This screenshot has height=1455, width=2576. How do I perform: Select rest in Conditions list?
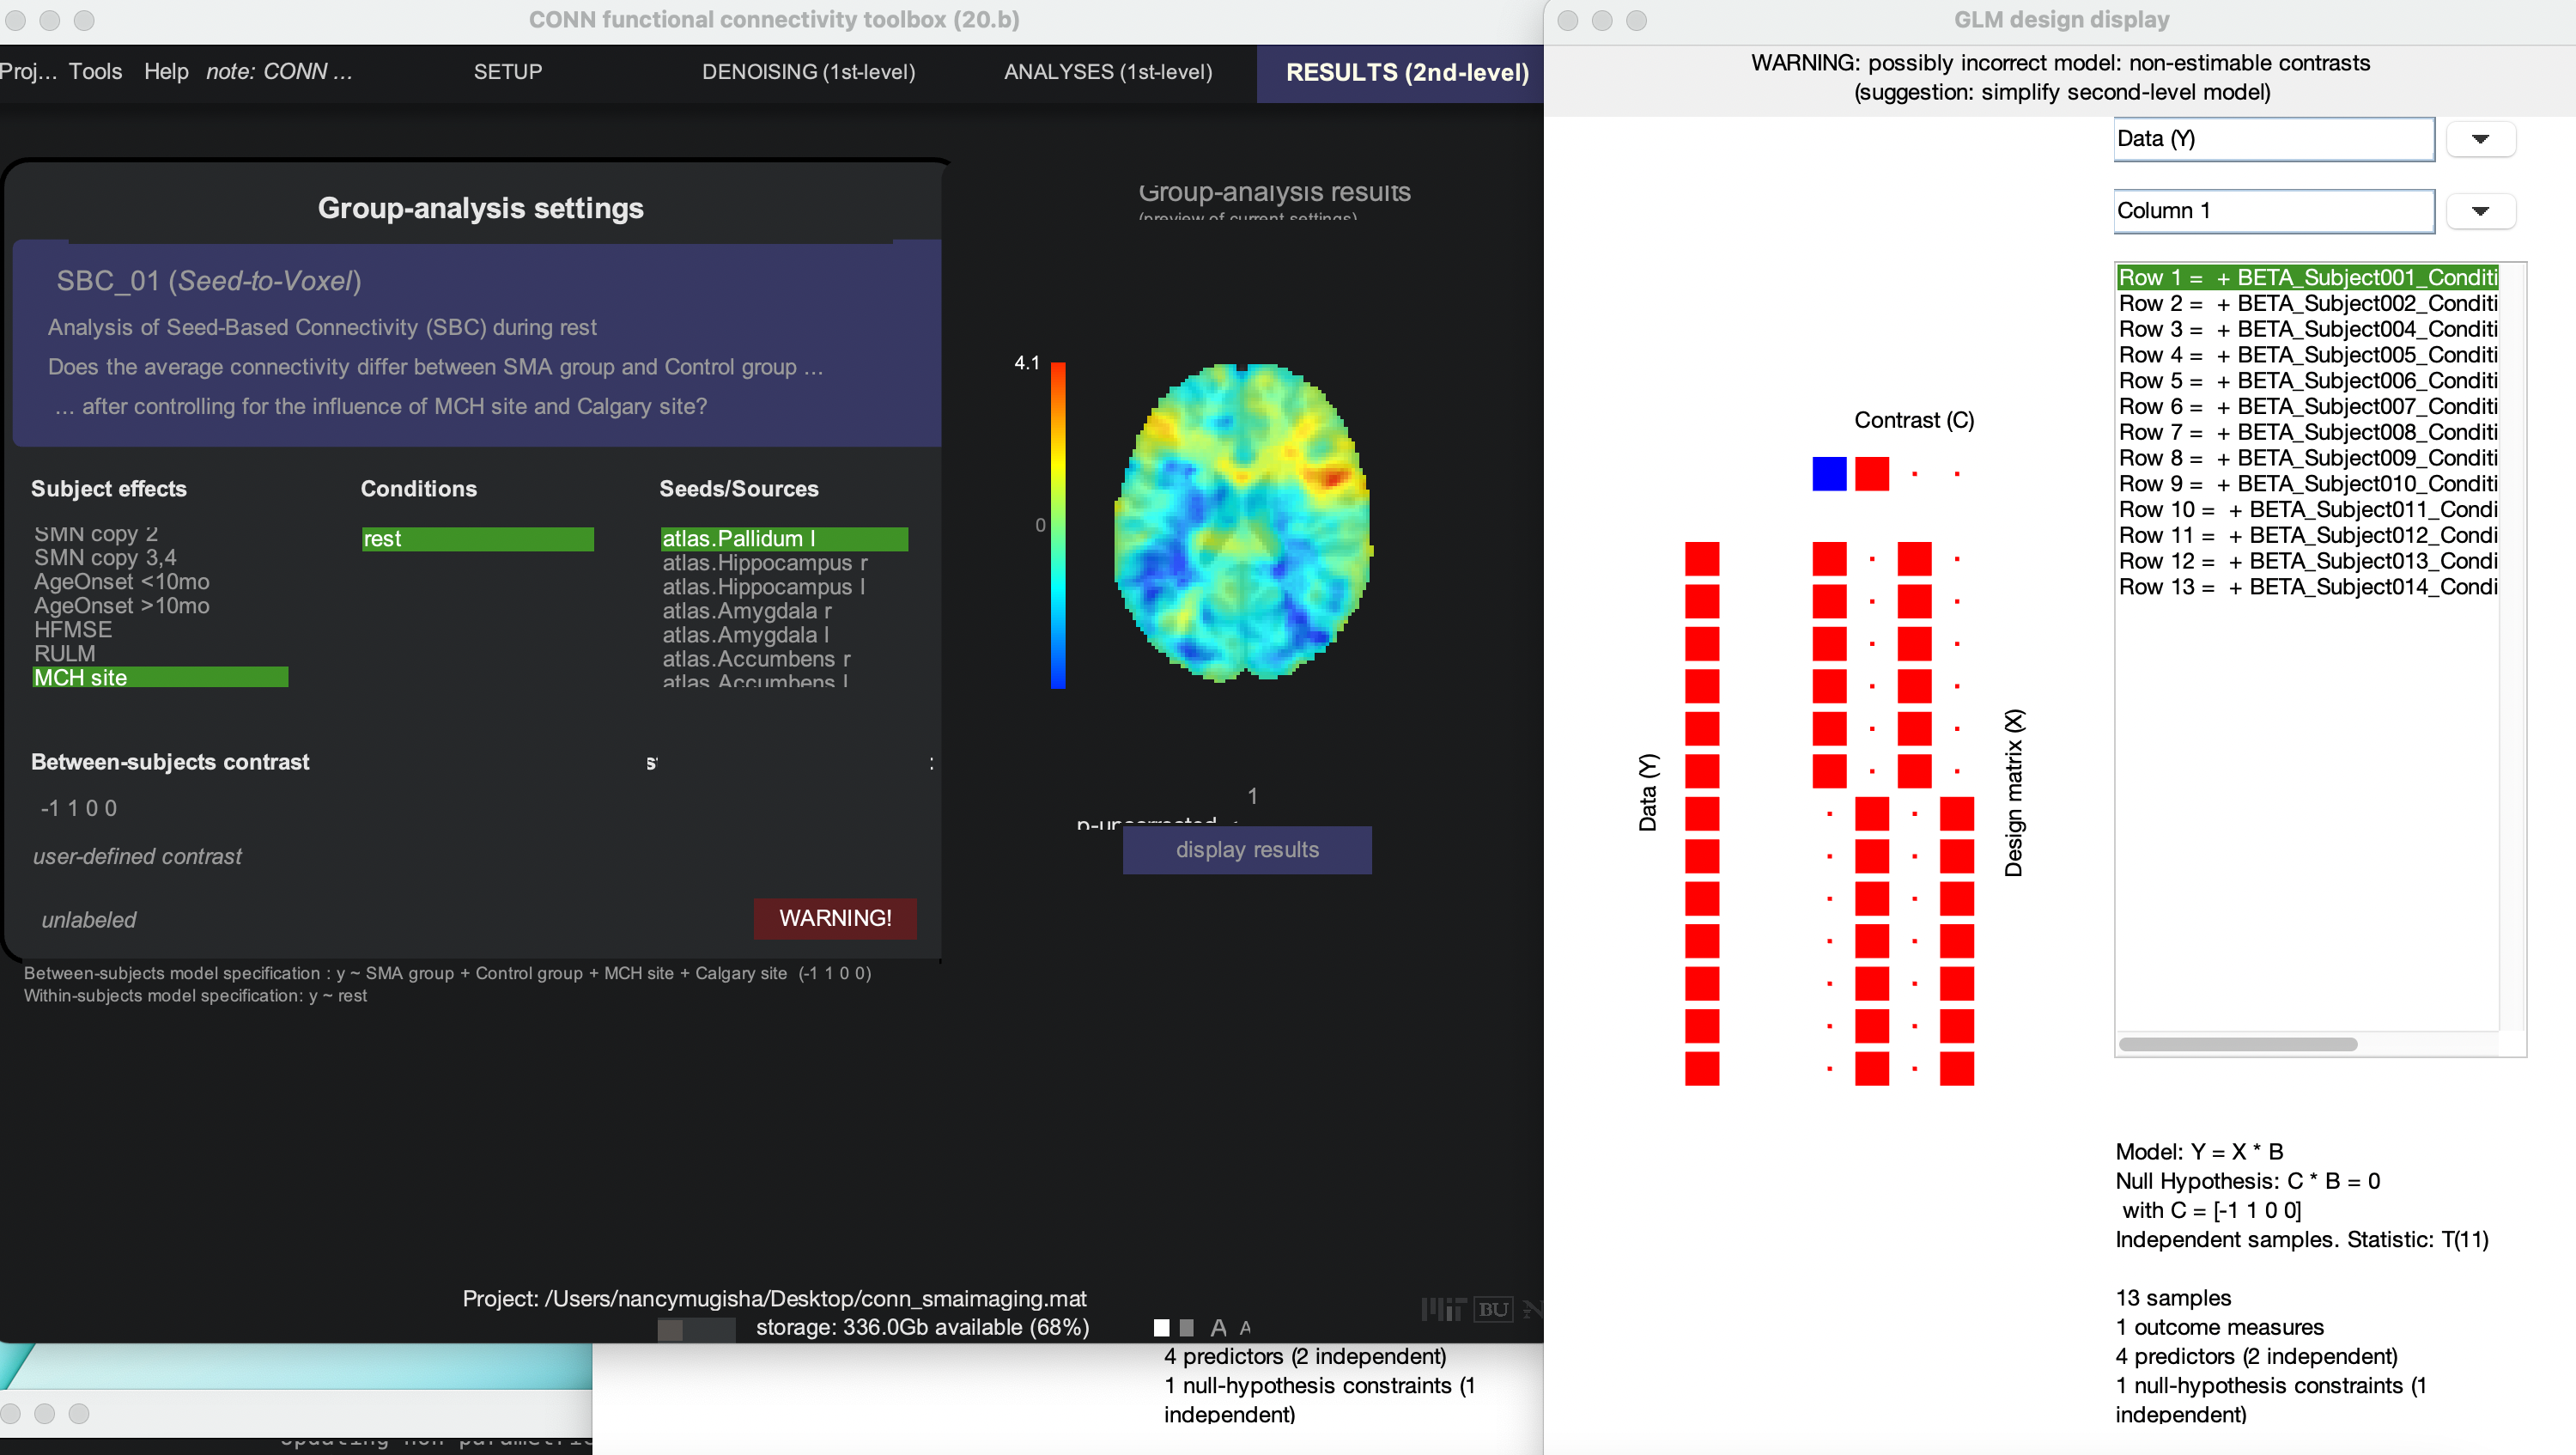(x=477, y=539)
